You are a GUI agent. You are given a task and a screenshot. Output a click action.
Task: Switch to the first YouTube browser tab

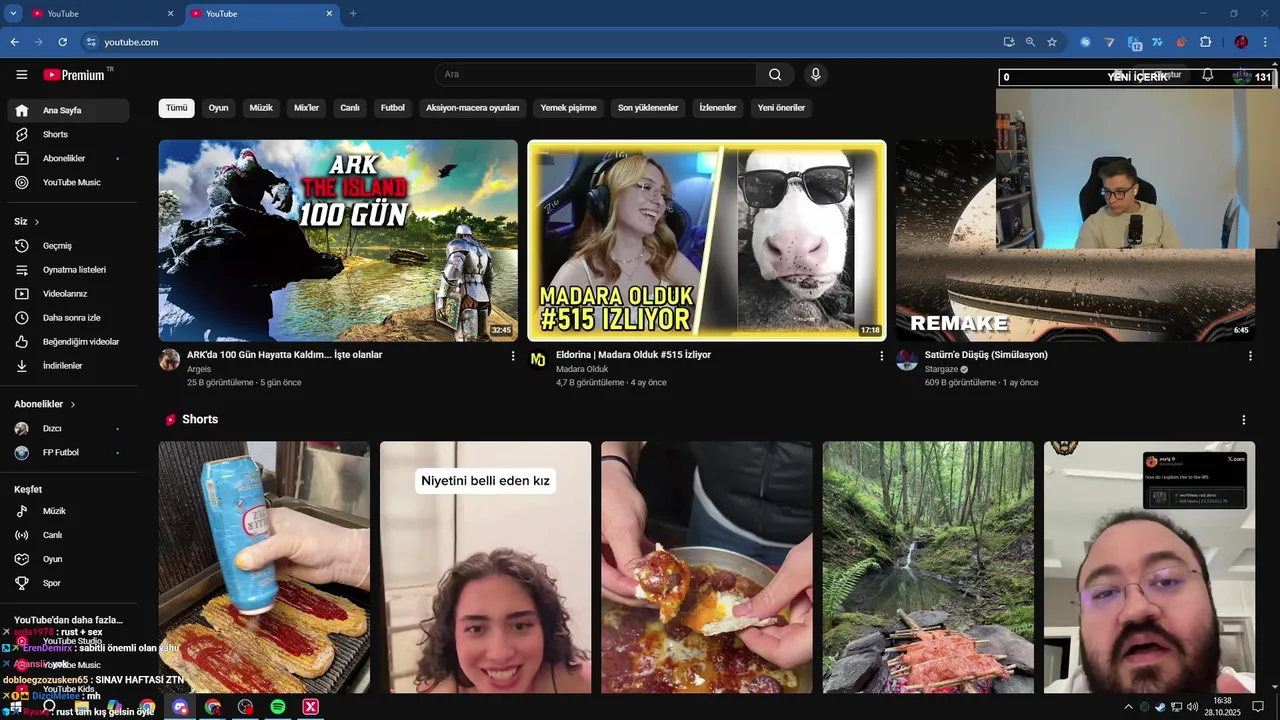pyautogui.click(x=102, y=14)
